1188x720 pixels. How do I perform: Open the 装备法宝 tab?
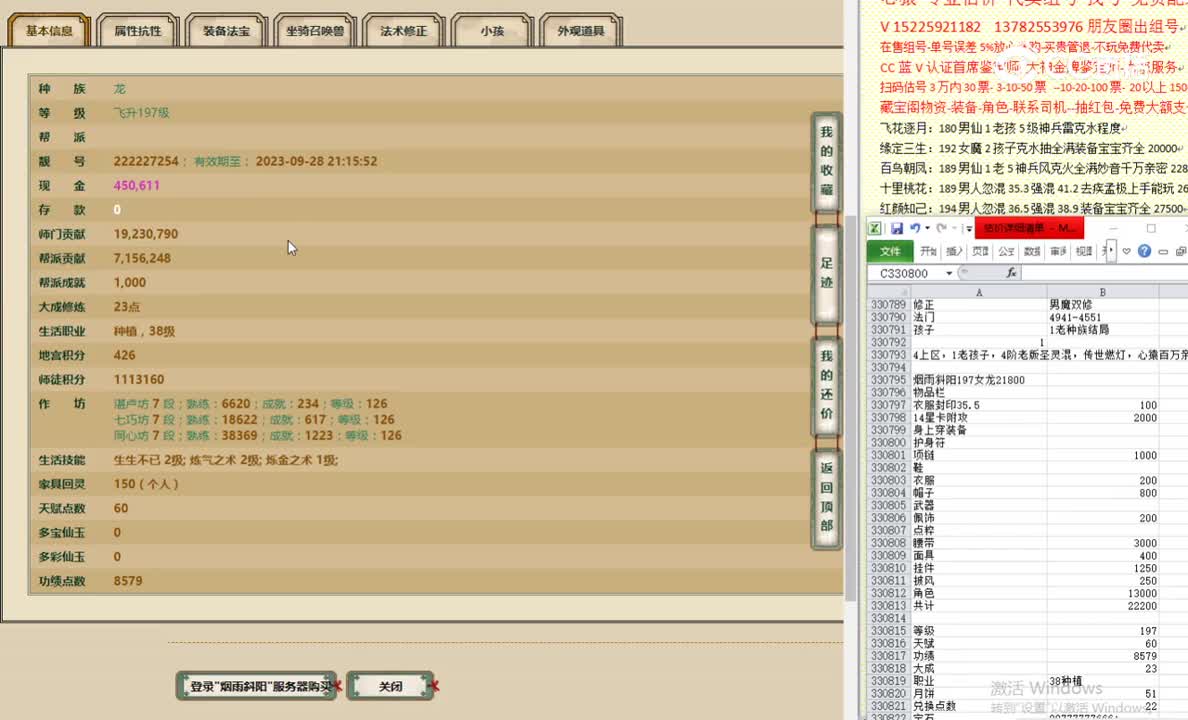point(225,30)
